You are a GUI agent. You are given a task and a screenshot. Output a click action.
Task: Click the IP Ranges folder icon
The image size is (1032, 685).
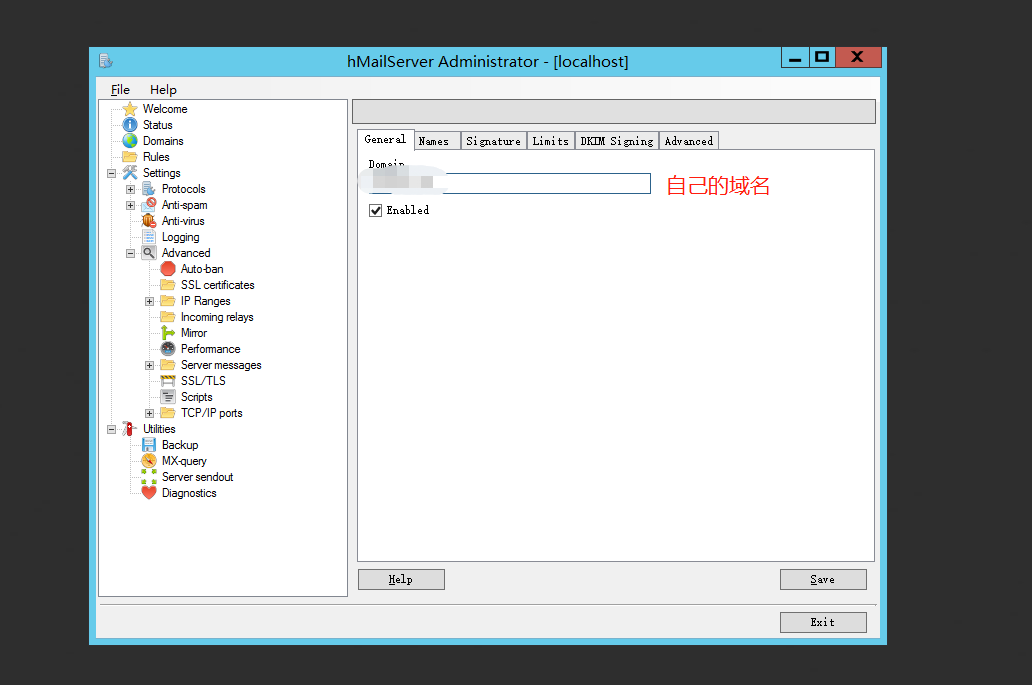point(168,301)
